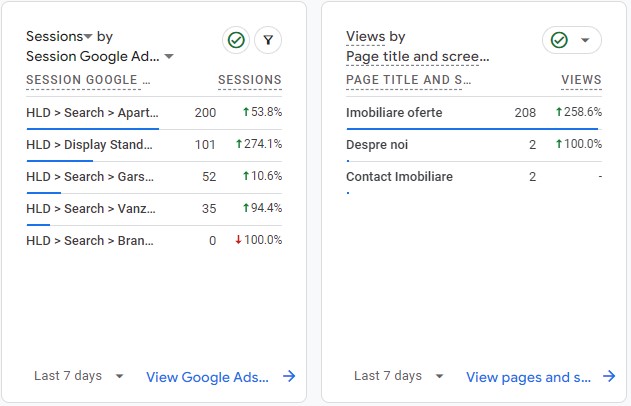Click green checkmark icon on Views card
The width and height of the screenshot is (631, 406).
click(560, 40)
